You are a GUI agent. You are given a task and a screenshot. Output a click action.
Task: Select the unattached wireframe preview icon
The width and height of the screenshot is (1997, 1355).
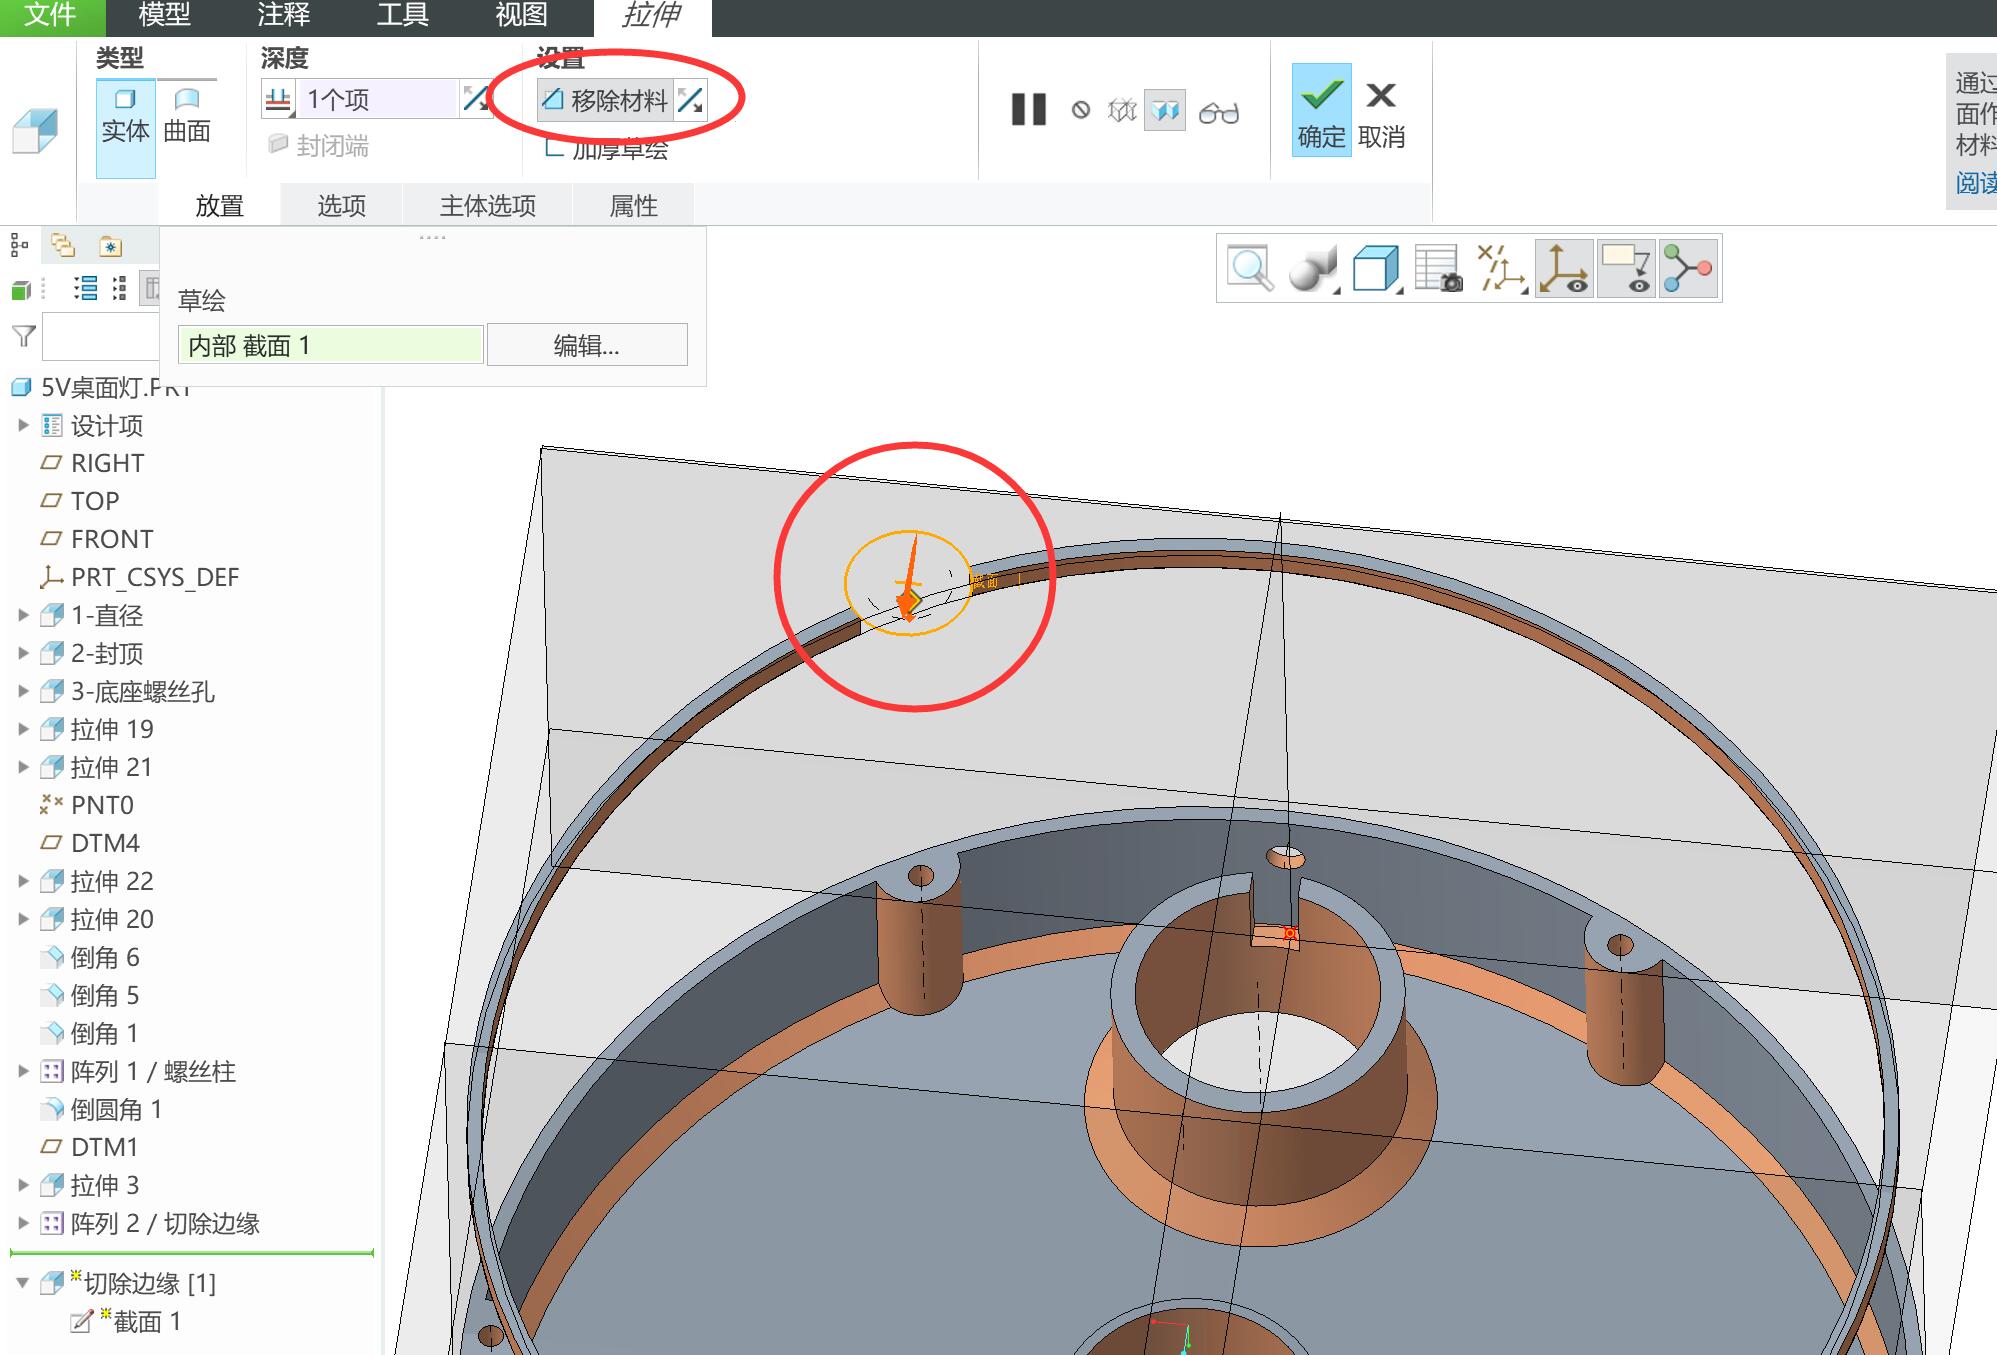[x=1122, y=110]
